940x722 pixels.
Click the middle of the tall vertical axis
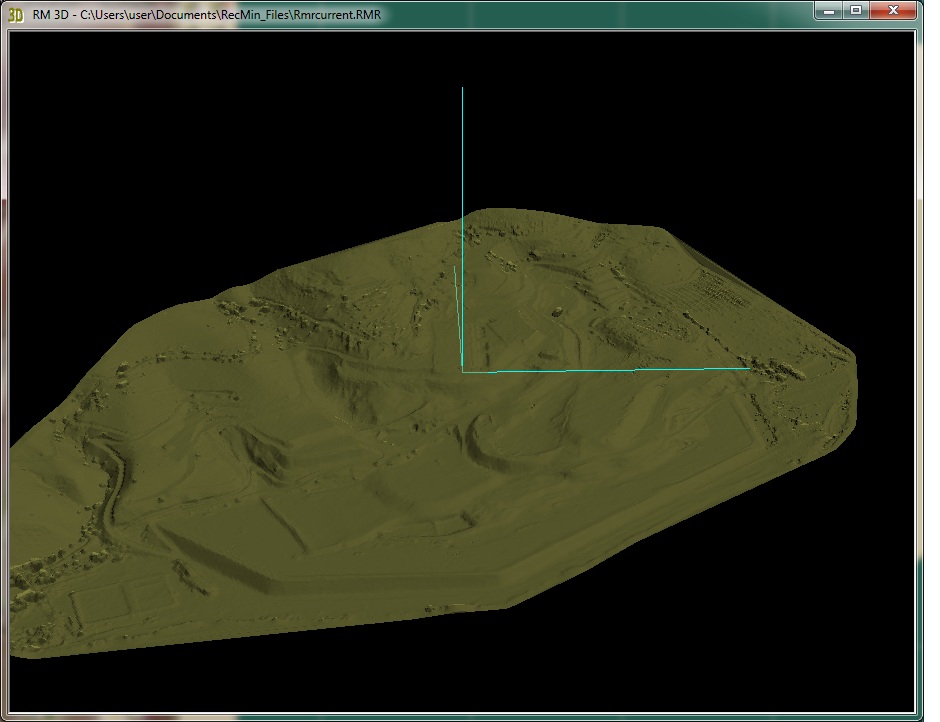pyautogui.click(x=462, y=230)
